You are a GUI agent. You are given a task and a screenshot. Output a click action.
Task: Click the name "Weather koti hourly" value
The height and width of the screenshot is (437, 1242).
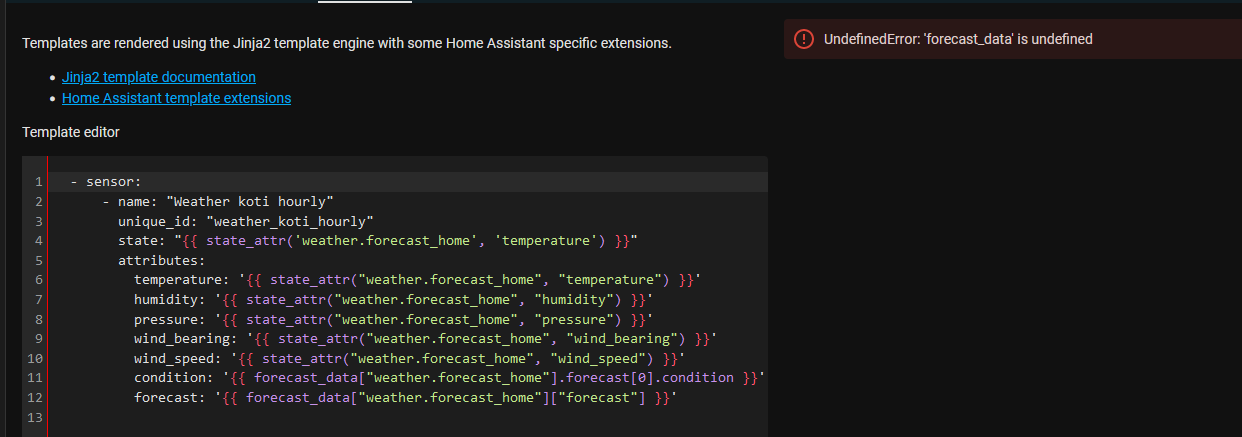[x=249, y=202]
